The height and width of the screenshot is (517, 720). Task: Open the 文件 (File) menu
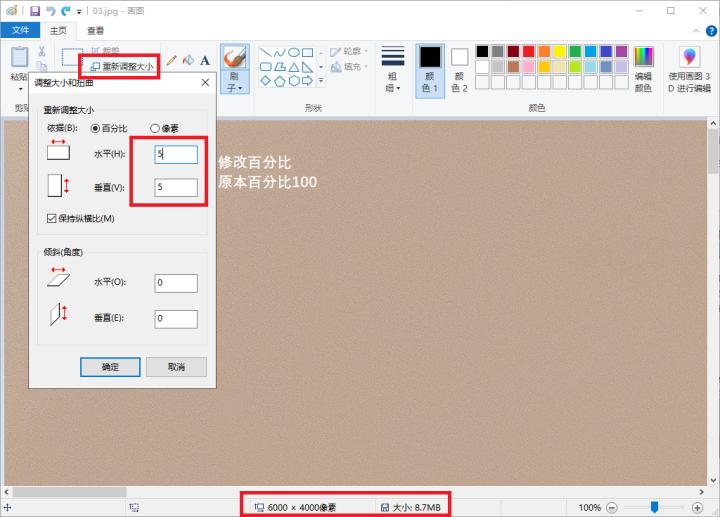(x=20, y=31)
